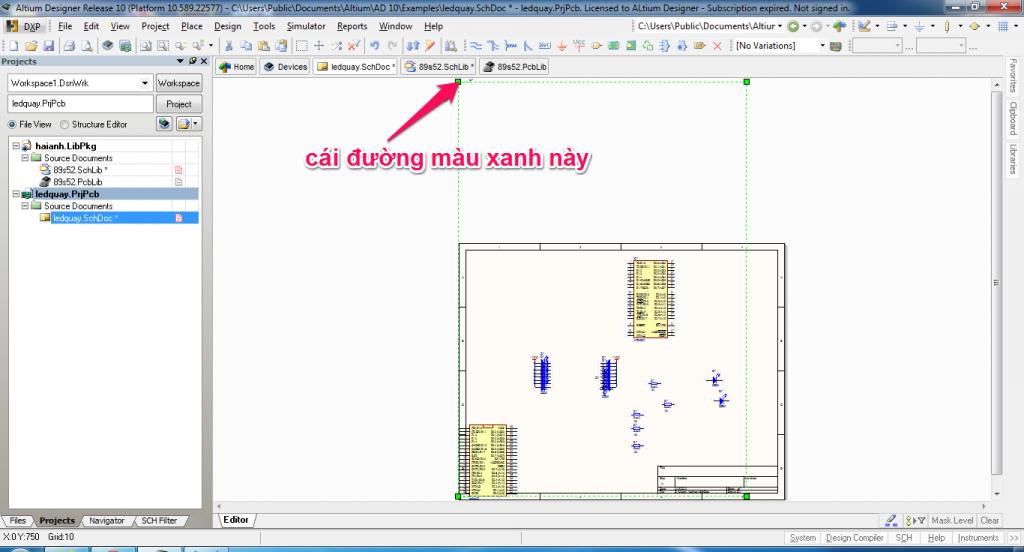Click the Place Part gate icon
Image resolution: width=1024 pixels, height=552 pixels.
click(596, 46)
